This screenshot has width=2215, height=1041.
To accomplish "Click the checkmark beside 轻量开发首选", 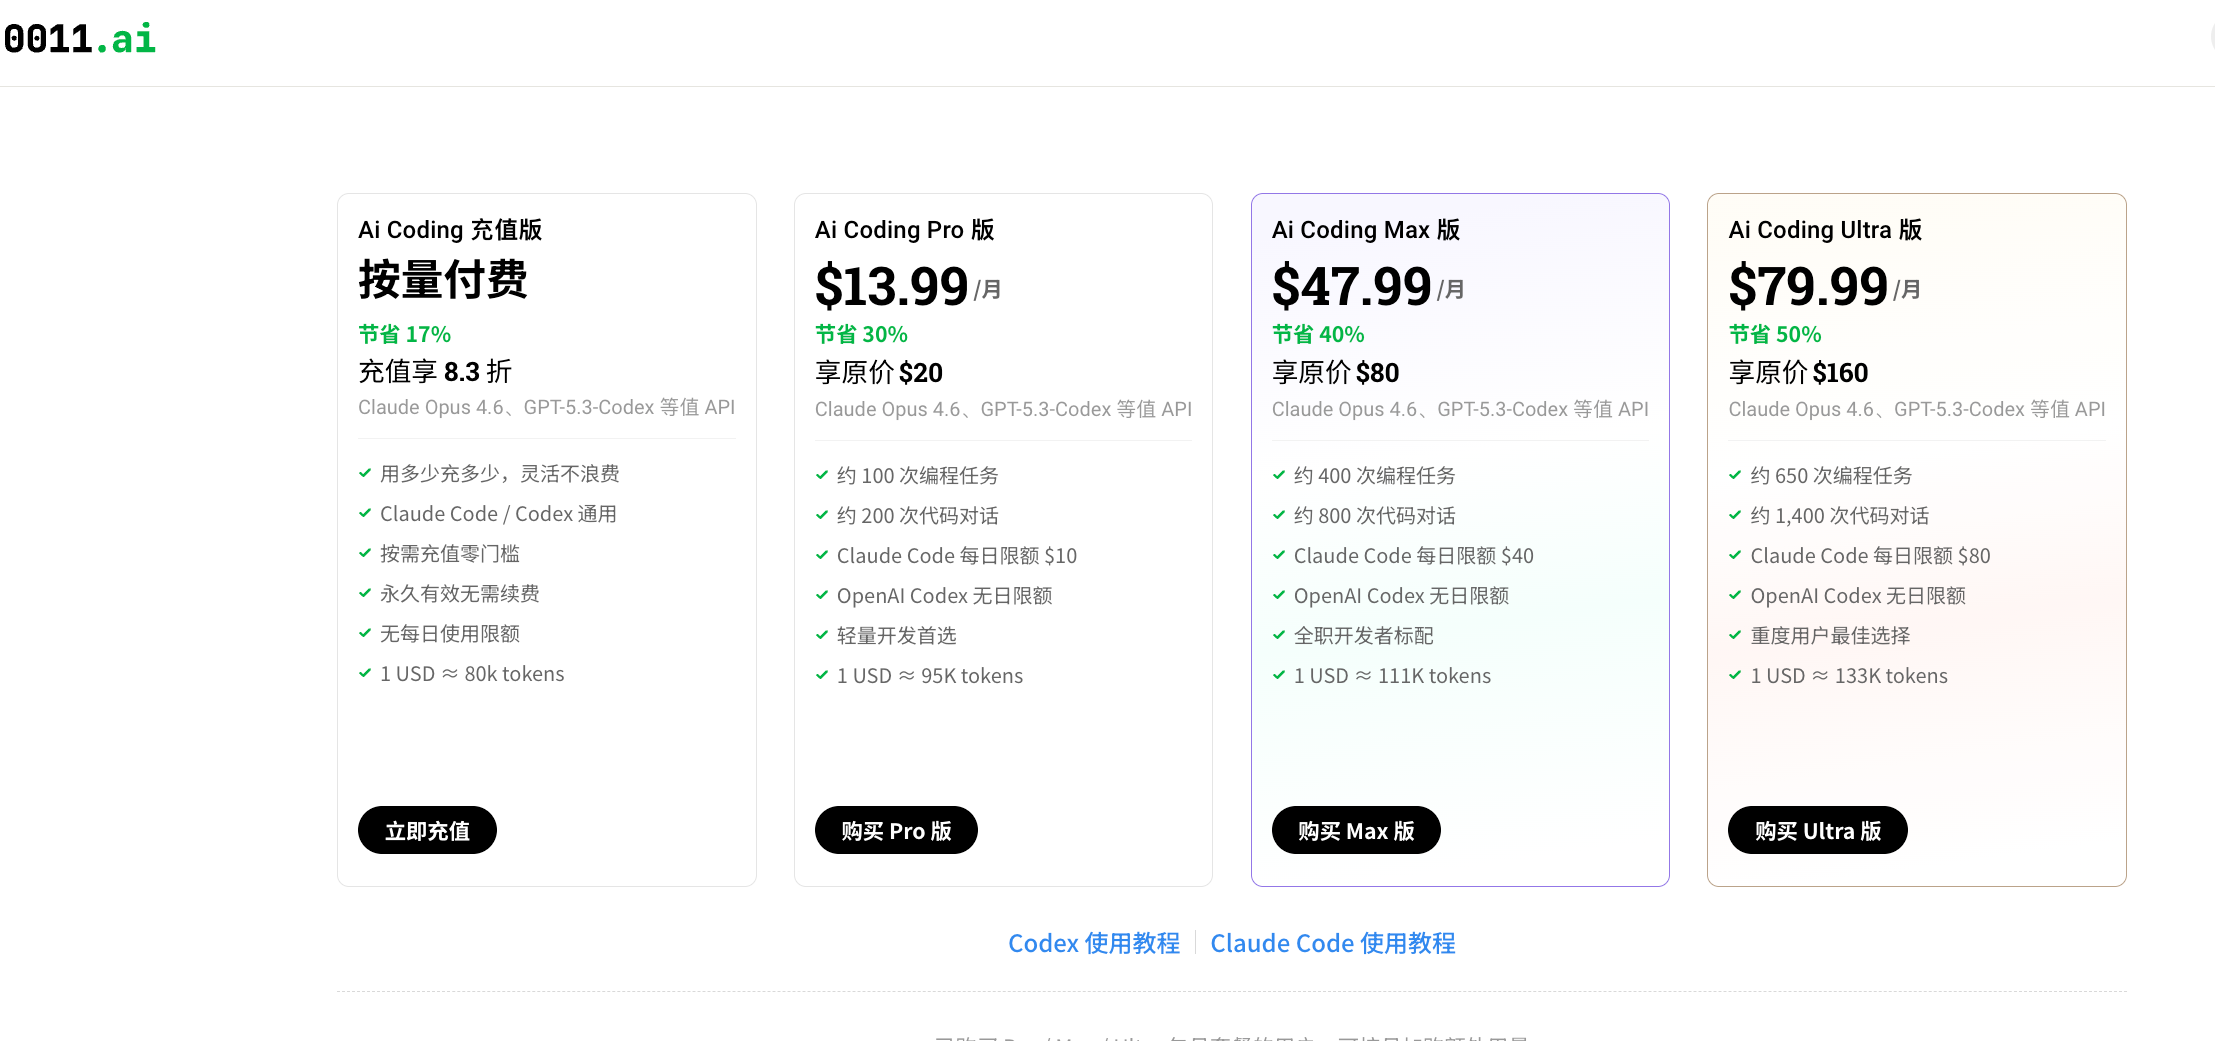I will point(822,635).
